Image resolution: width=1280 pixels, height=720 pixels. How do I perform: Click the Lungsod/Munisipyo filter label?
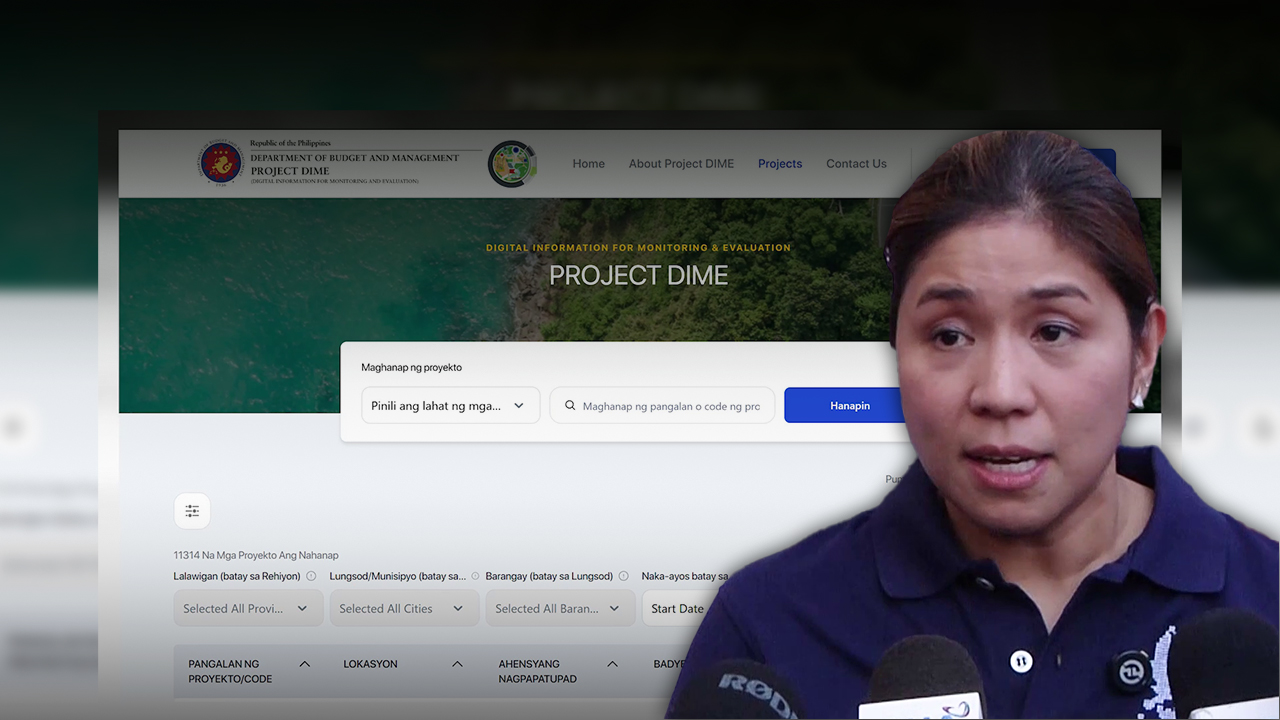(397, 576)
